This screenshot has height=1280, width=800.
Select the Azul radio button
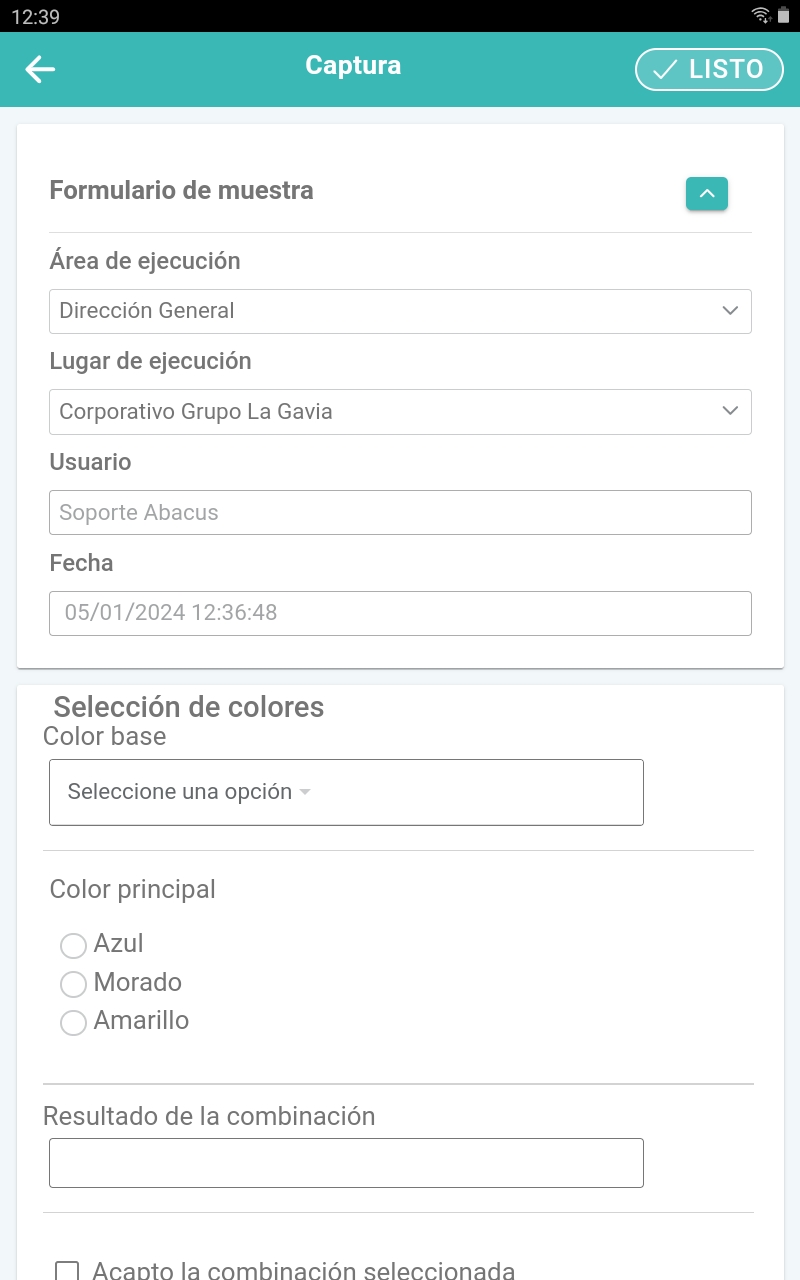[x=74, y=945]
